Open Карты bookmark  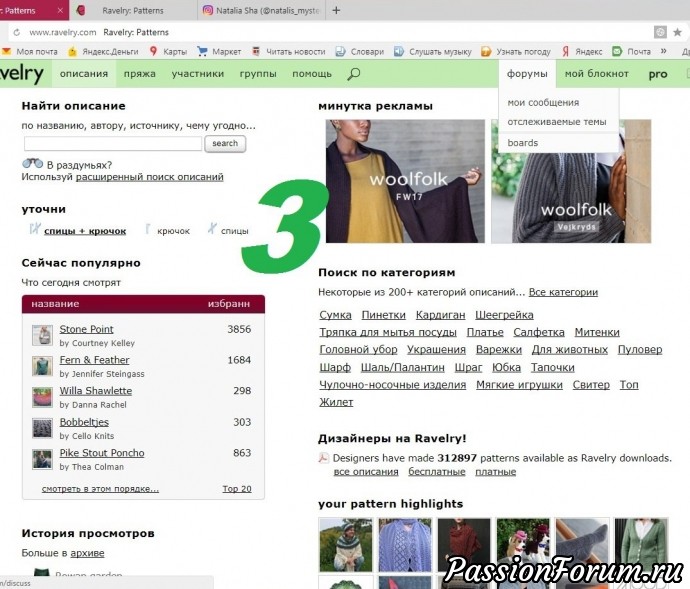tap(169, 52)
